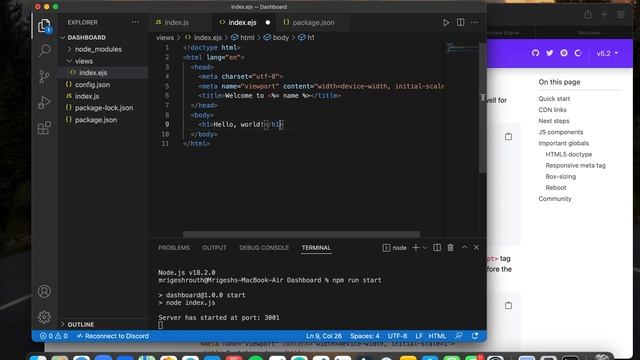
Task: Change end of line via LF entry
Action: click(x=419, y=336)
